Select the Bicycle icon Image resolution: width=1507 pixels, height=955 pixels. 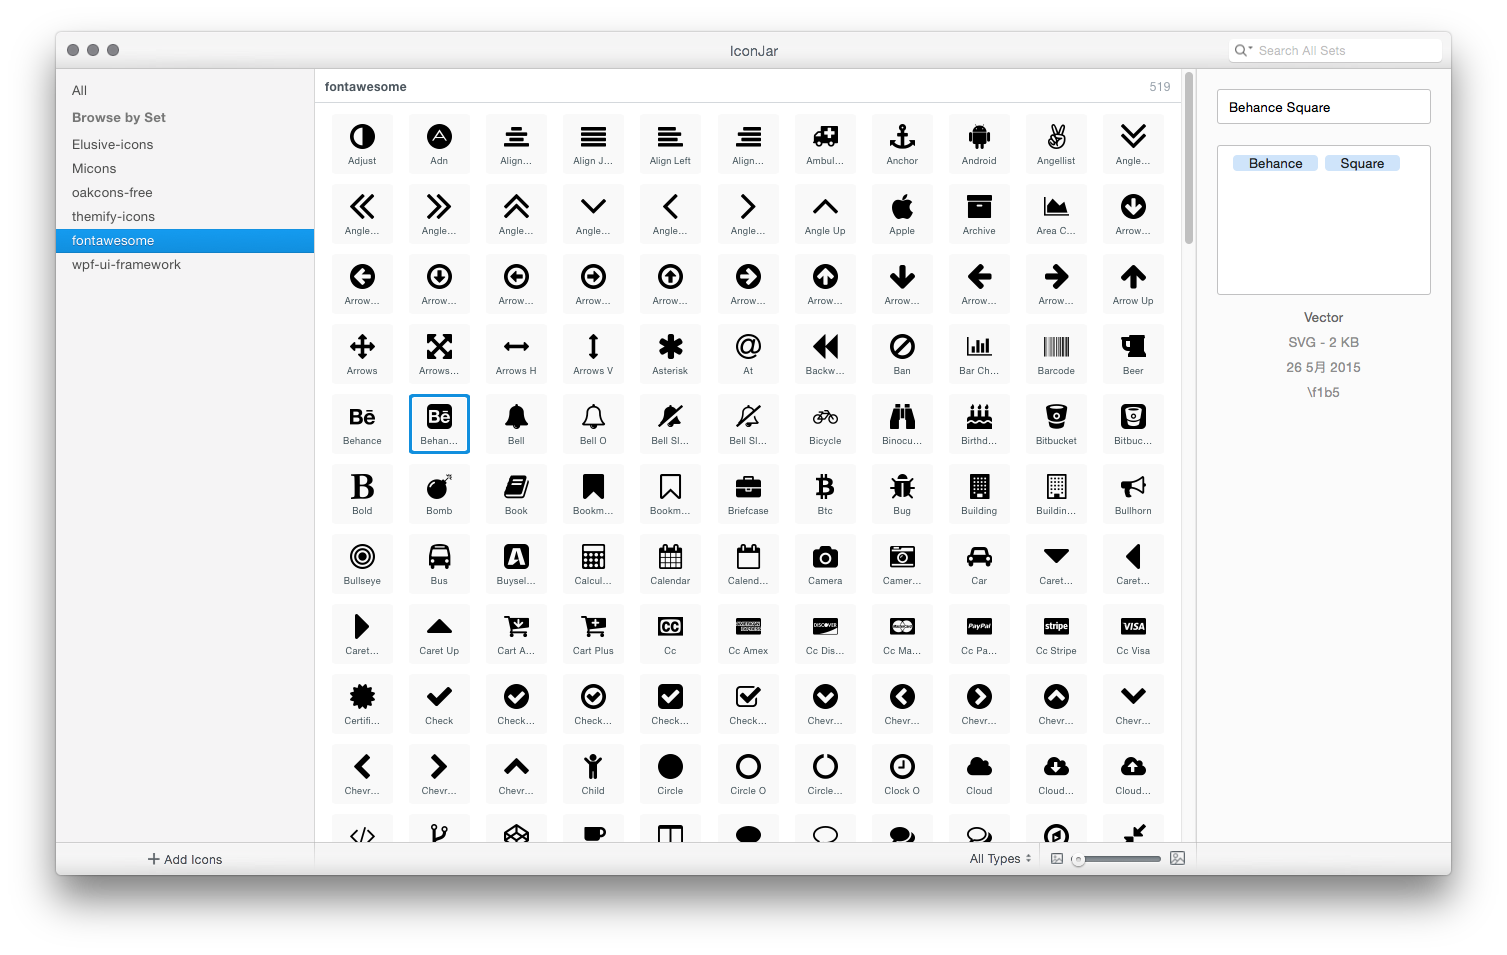click(825, 423)
